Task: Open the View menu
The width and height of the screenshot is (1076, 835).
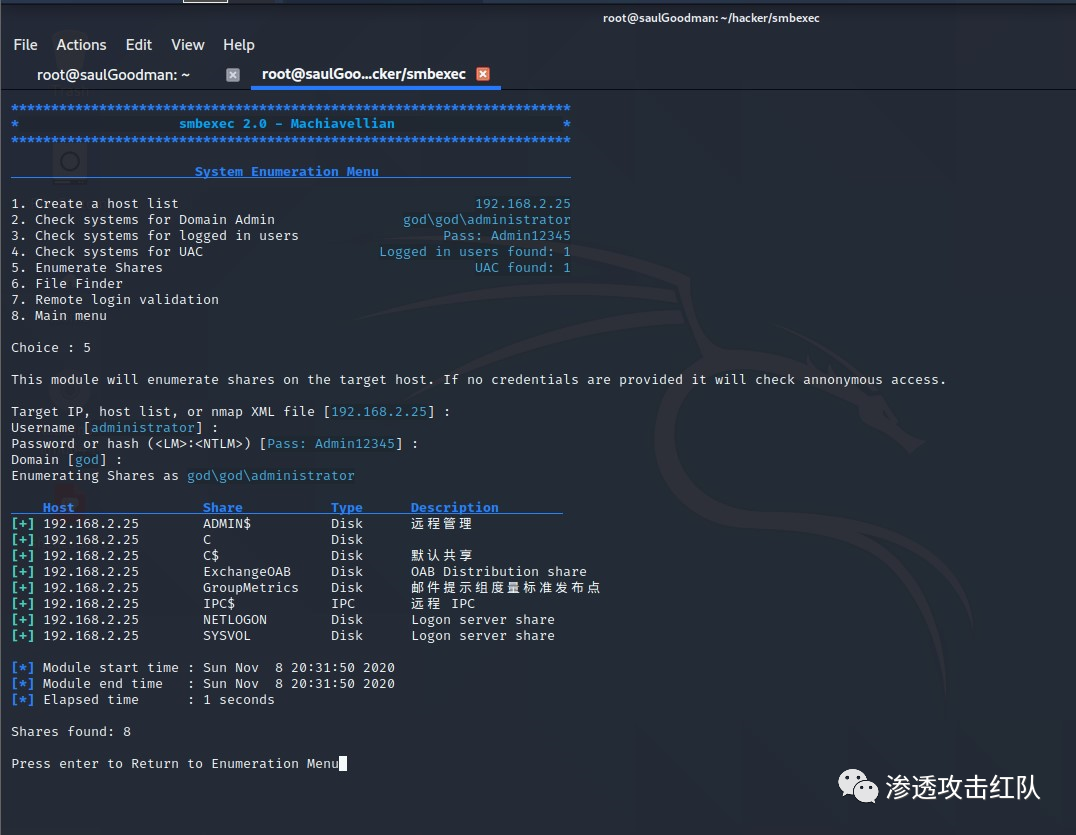Action: point(187,45)
